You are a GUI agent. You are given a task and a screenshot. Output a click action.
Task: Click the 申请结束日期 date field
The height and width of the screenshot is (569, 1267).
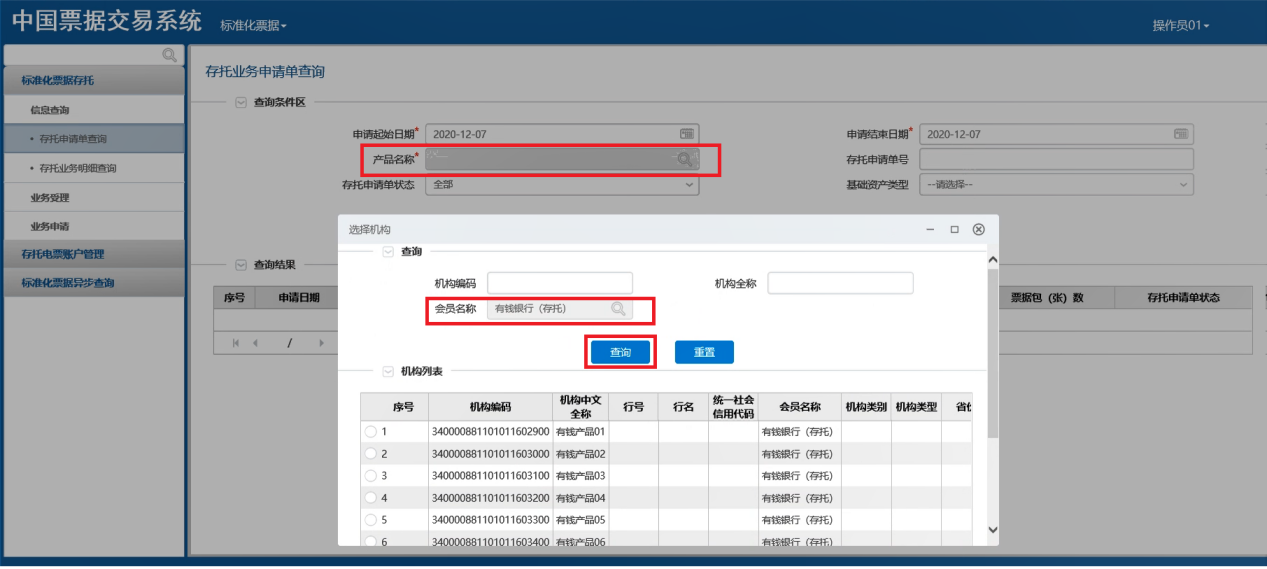(x=1056, y=134)
